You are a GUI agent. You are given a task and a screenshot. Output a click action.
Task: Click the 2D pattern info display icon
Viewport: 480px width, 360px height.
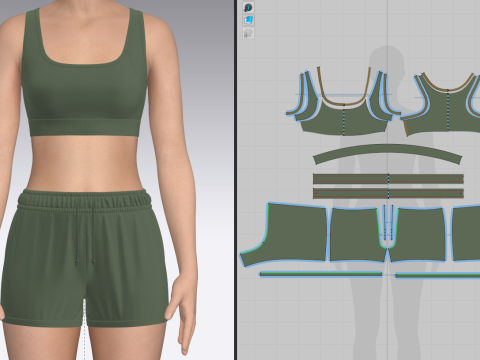tap(248, 7)
